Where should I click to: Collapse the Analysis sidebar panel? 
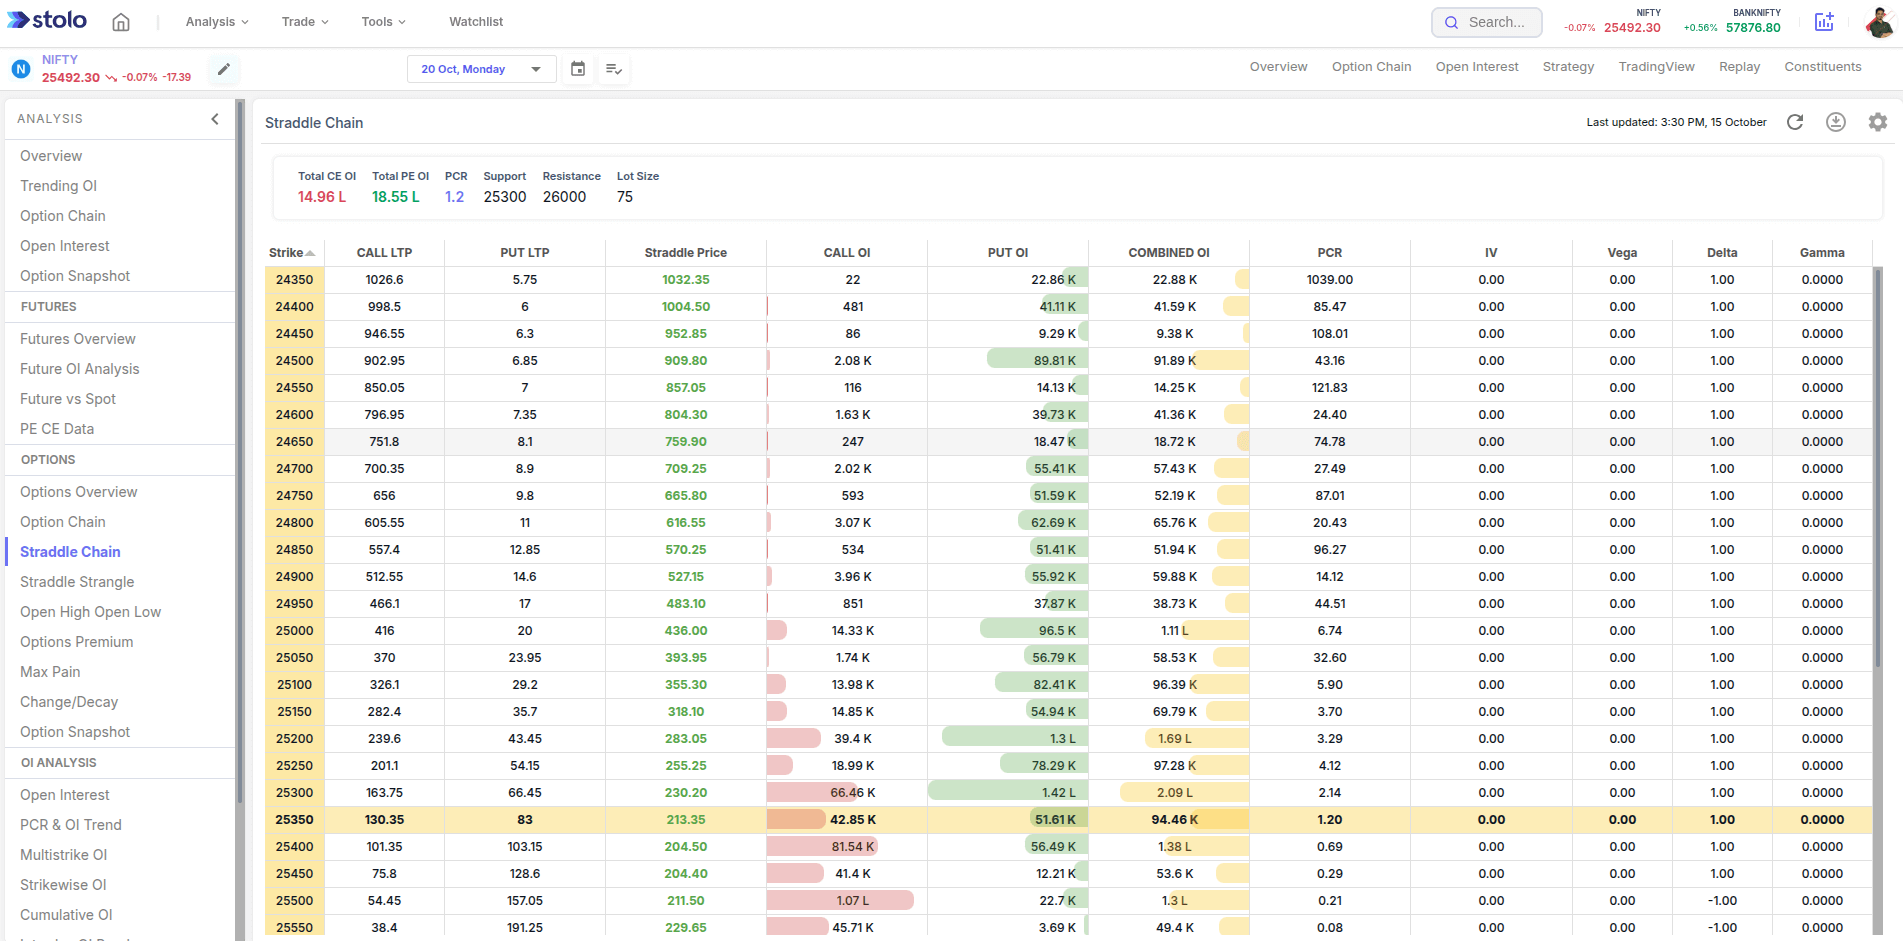point(215,119)
